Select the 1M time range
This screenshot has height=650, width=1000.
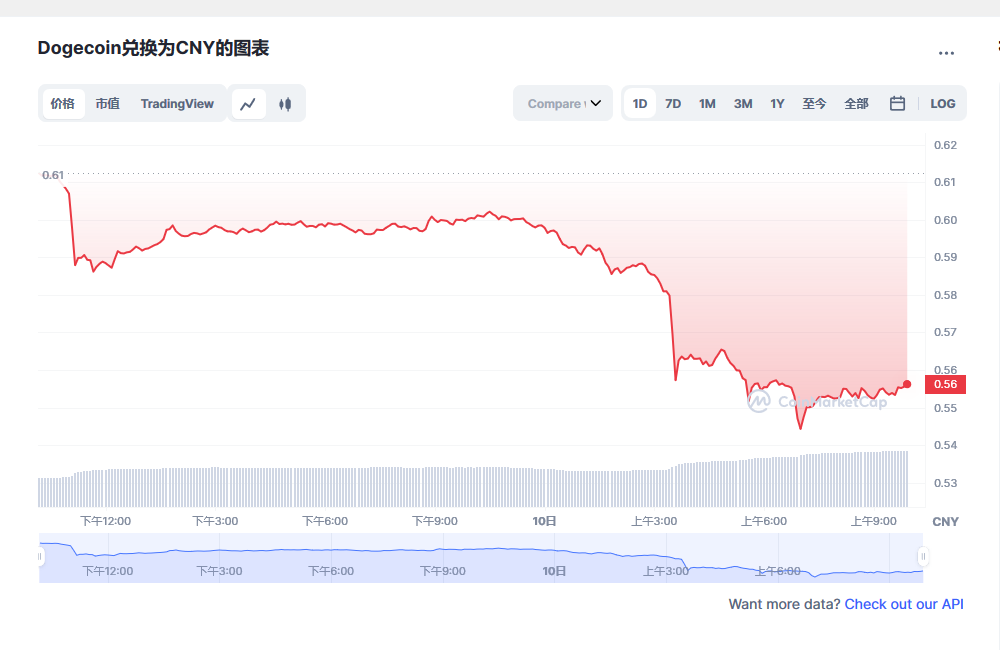707,103
